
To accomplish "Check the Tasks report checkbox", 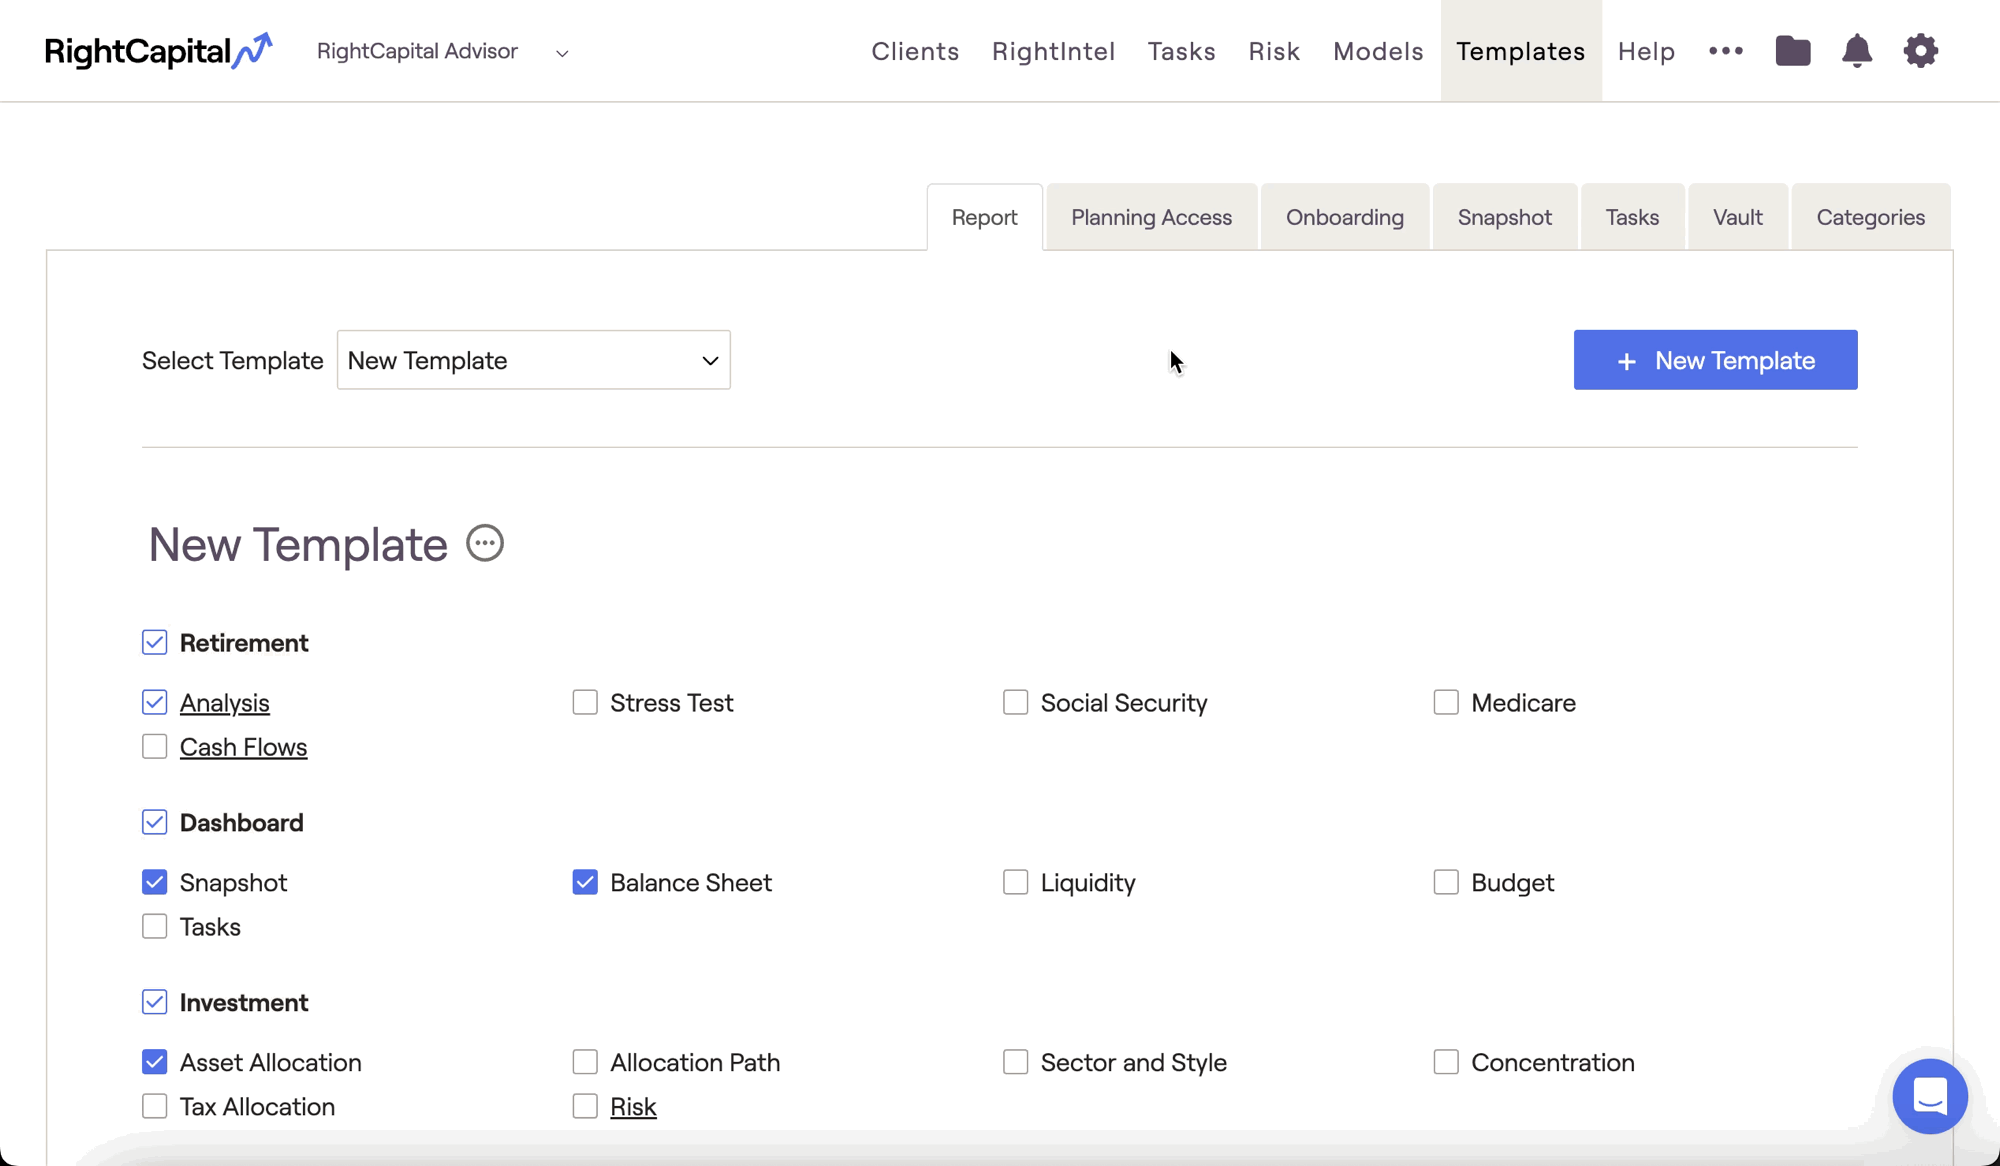I will 154,926.
